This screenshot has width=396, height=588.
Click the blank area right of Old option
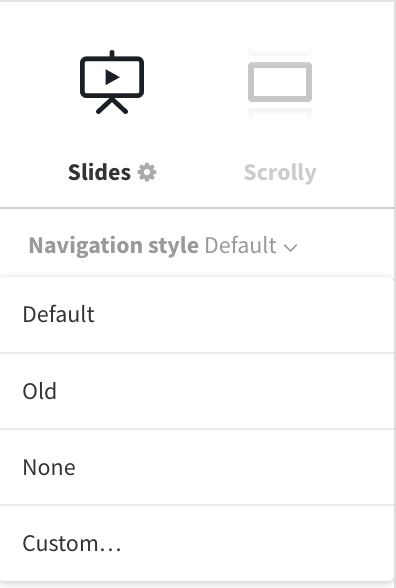click(x=225, y=391)
